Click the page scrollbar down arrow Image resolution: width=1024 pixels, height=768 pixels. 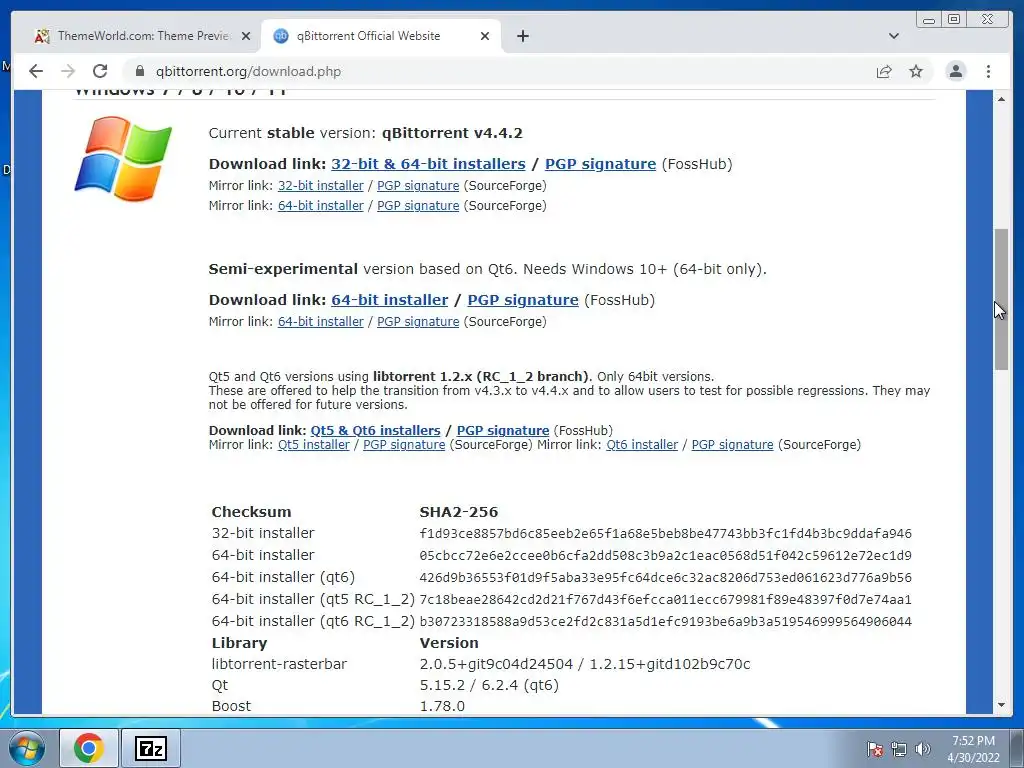(x=1001, y=705)
